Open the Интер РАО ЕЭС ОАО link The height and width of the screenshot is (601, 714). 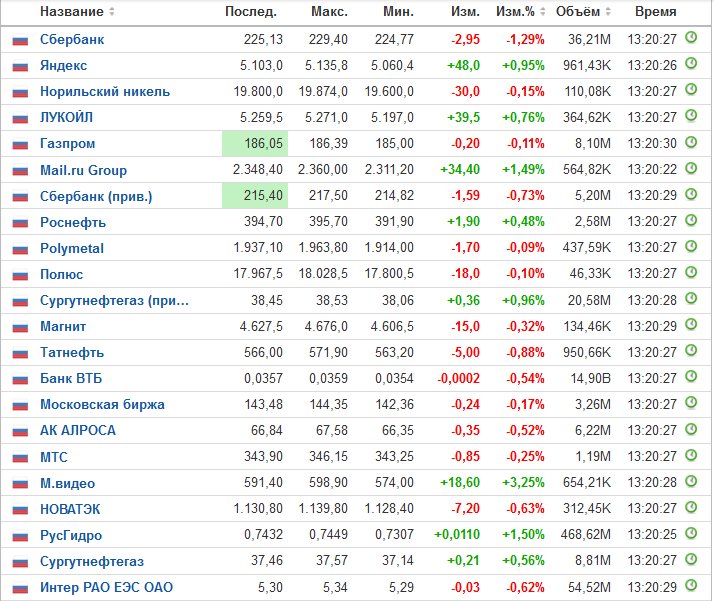pyautogui.click(x=107, y=587)
